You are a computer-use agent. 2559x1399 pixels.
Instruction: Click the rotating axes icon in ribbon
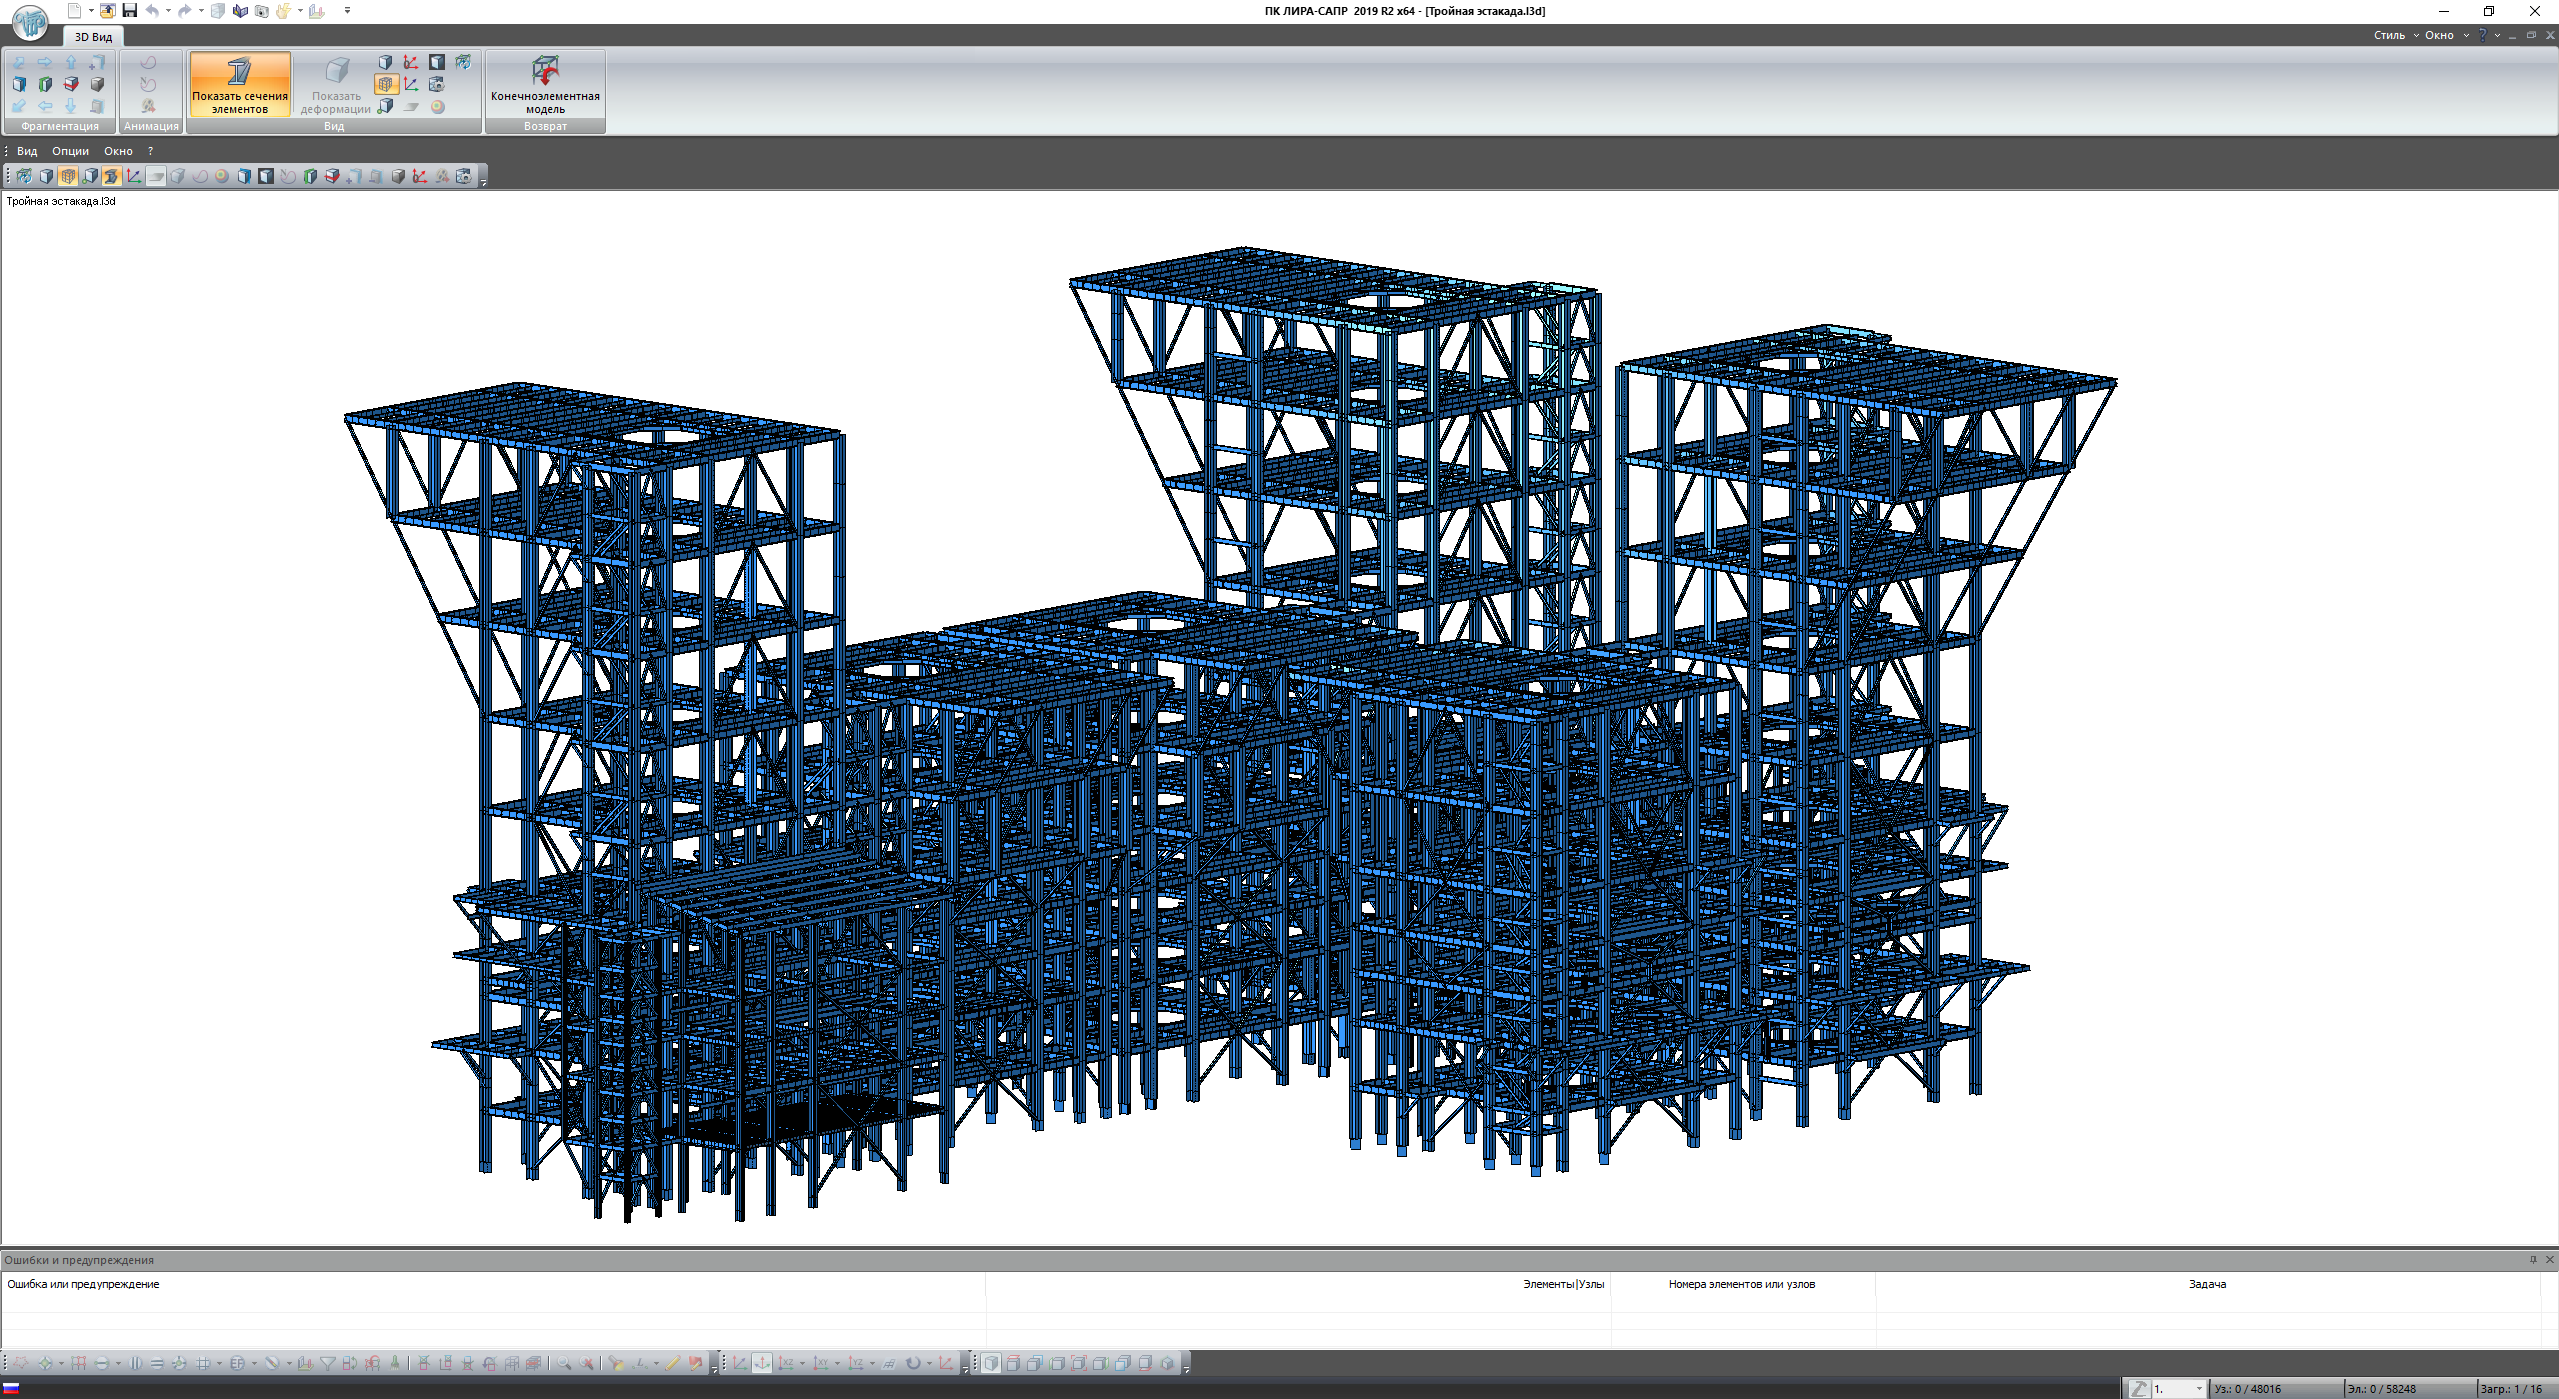click(411, 62)
